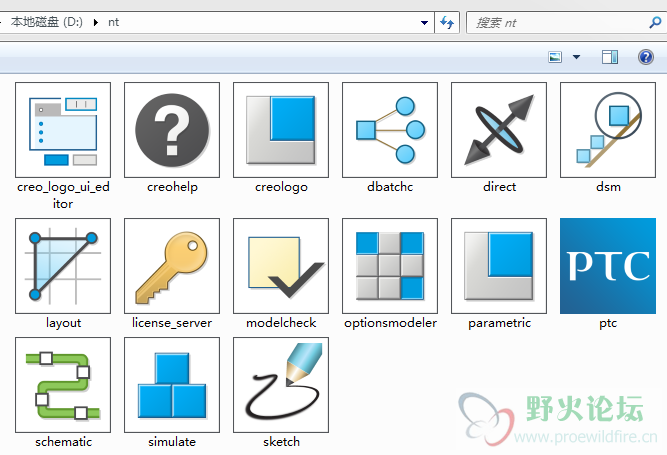
Task: Select the ptc file name label
Action: [x=608, y=323]
